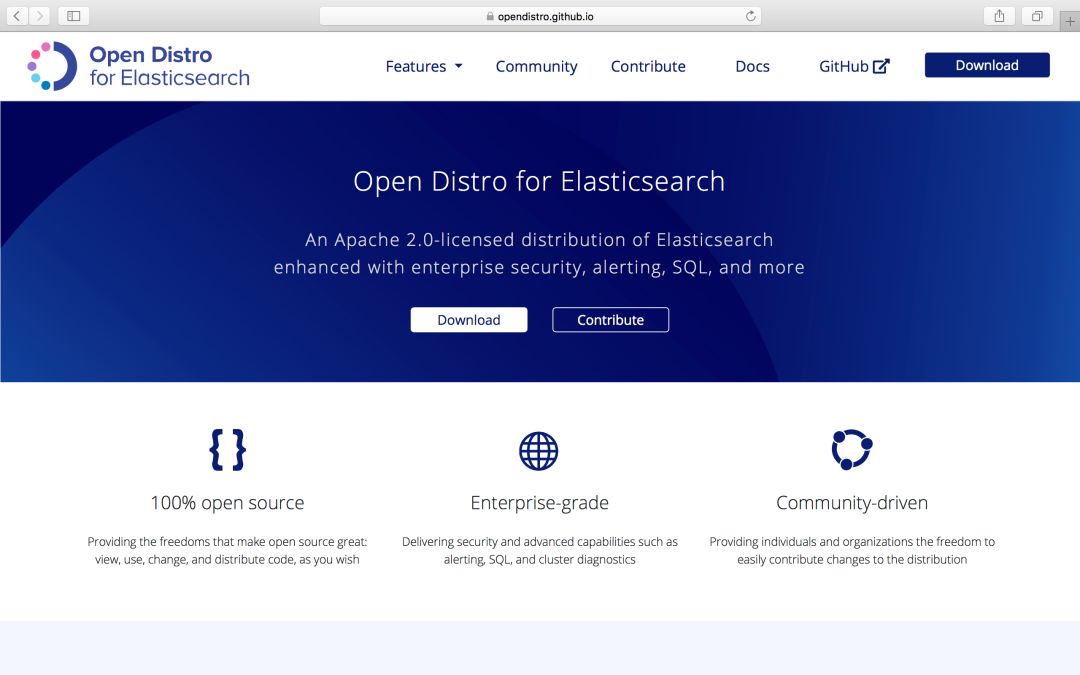Click the Download button in the navbar
The image size is (1080, 675).
(x=987, y=65)
